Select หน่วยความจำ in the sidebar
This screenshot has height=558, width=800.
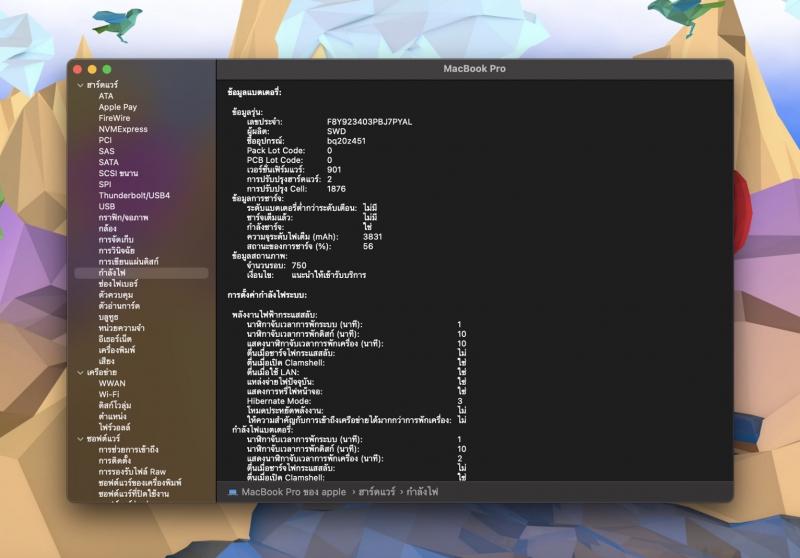coord(121,327)
